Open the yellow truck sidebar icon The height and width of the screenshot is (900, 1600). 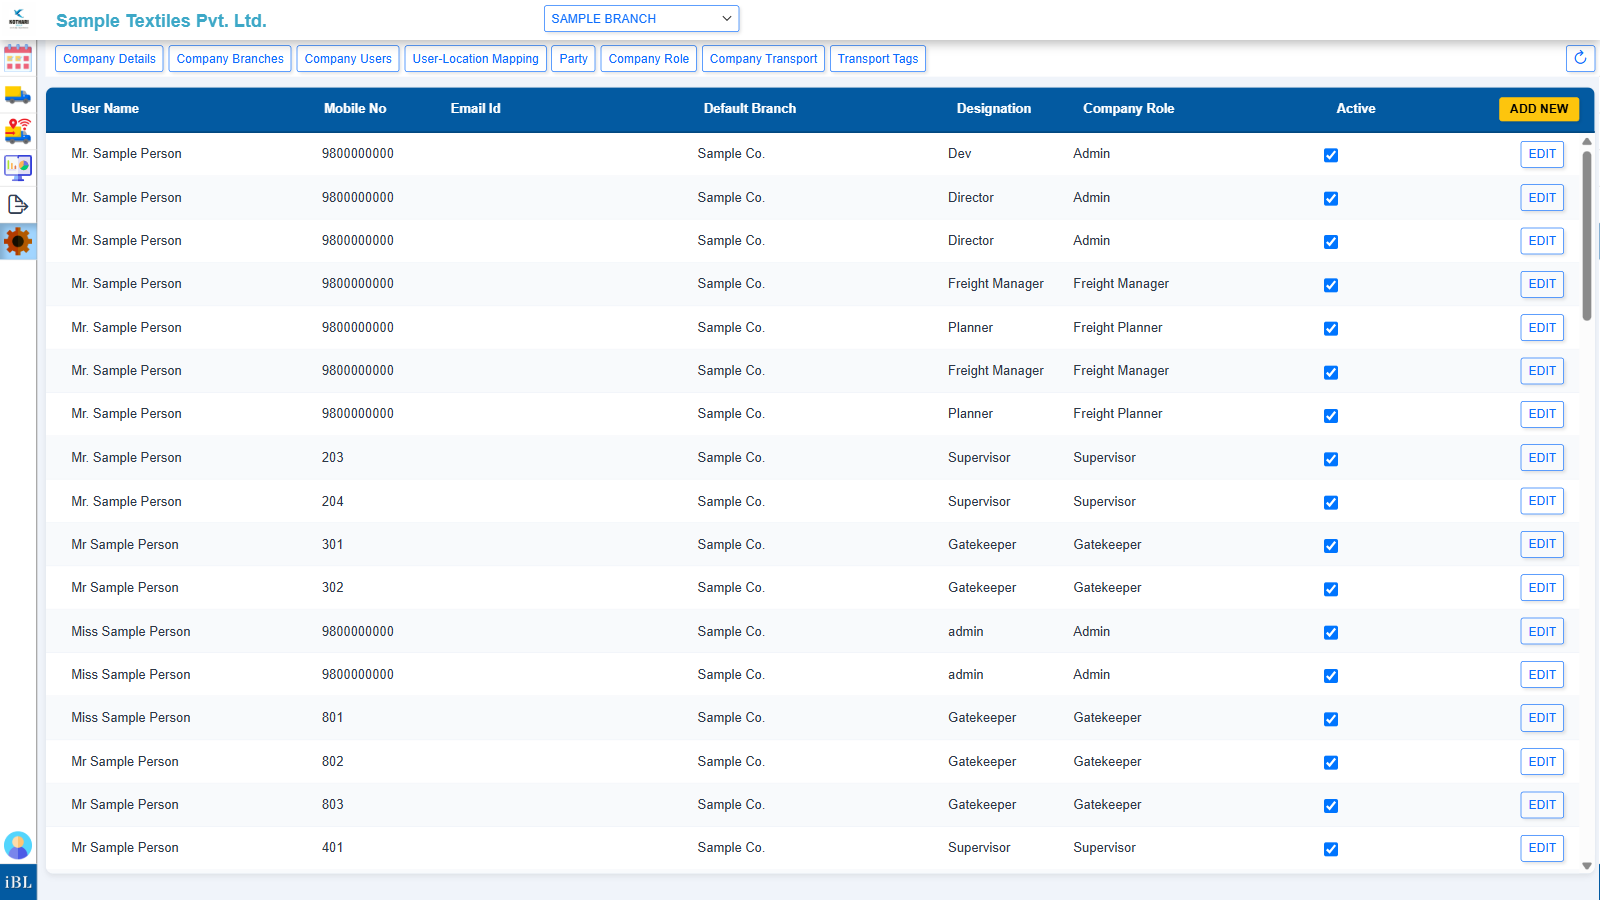click(x=18, y=95)
